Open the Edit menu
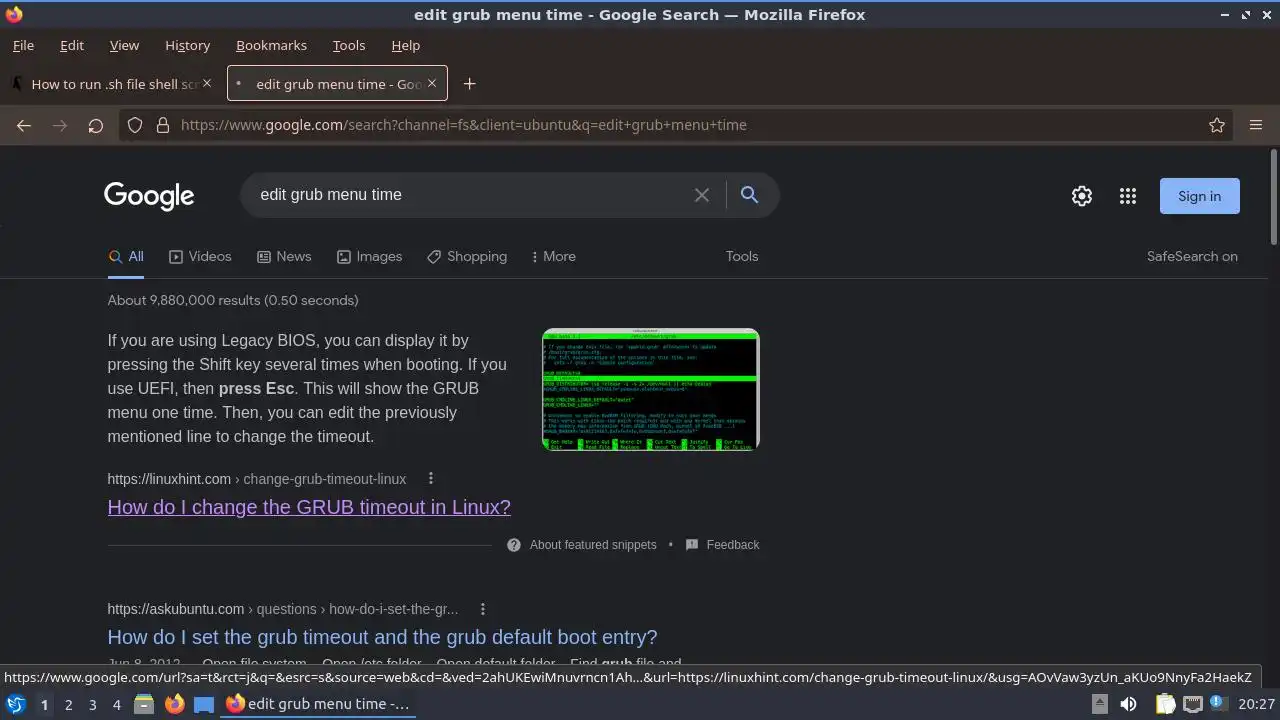The height and width of the screenshot is (720, 1280). click(72, 45)
